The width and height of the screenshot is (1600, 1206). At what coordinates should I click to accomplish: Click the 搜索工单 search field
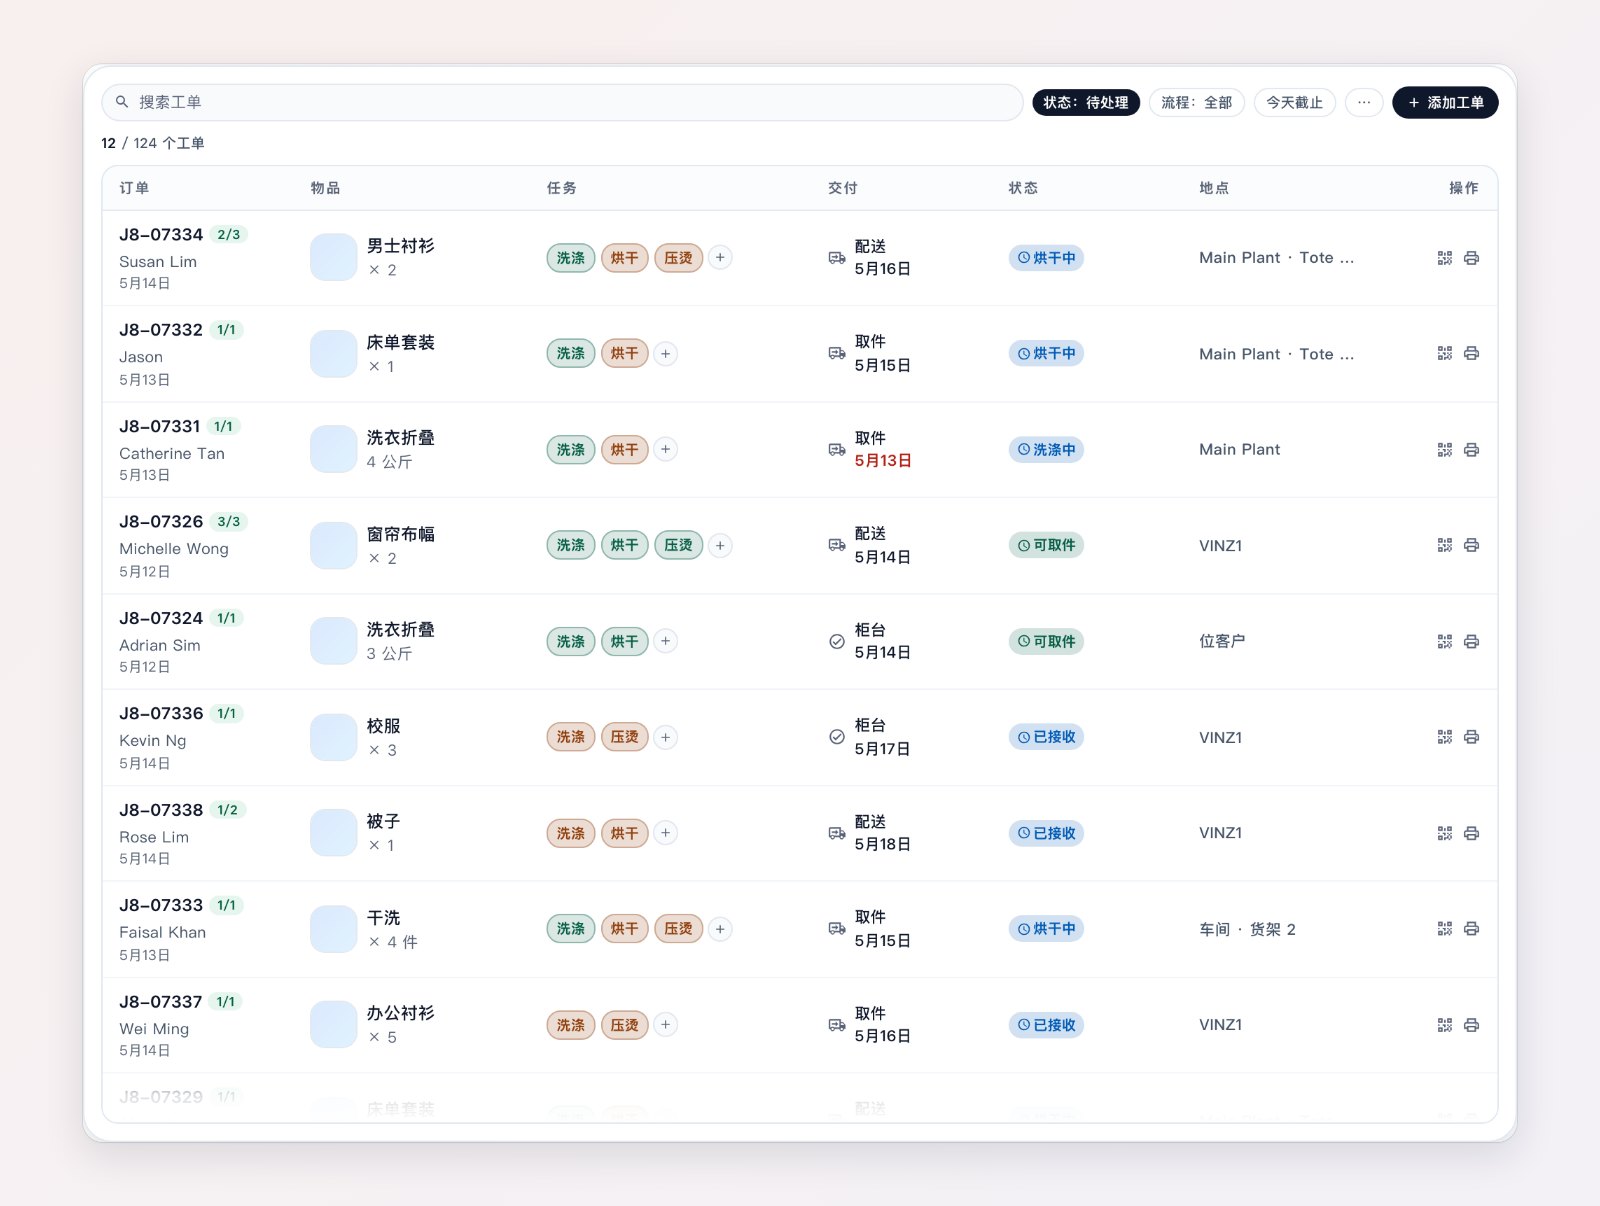[x=562, y=102]
